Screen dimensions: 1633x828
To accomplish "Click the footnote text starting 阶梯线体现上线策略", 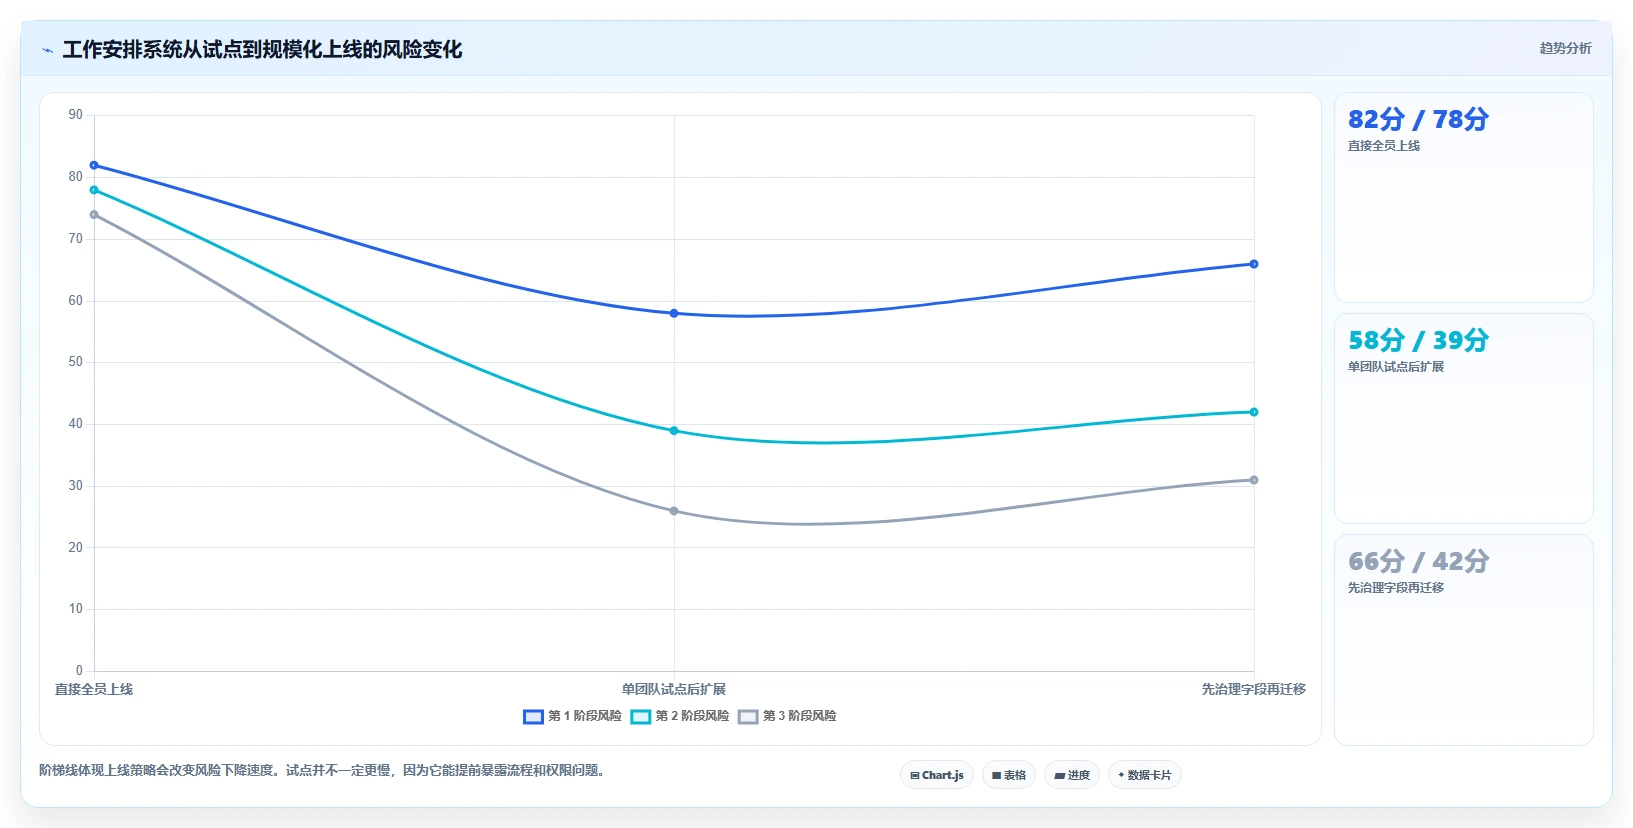I will point(322,770).
